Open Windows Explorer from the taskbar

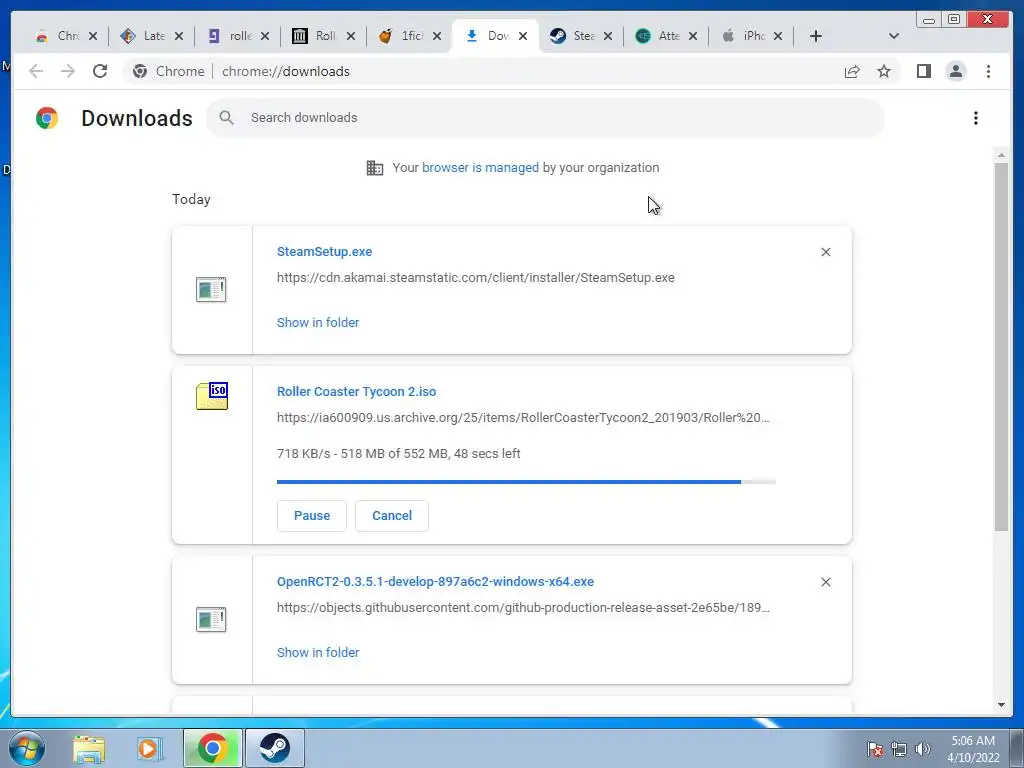89,748
